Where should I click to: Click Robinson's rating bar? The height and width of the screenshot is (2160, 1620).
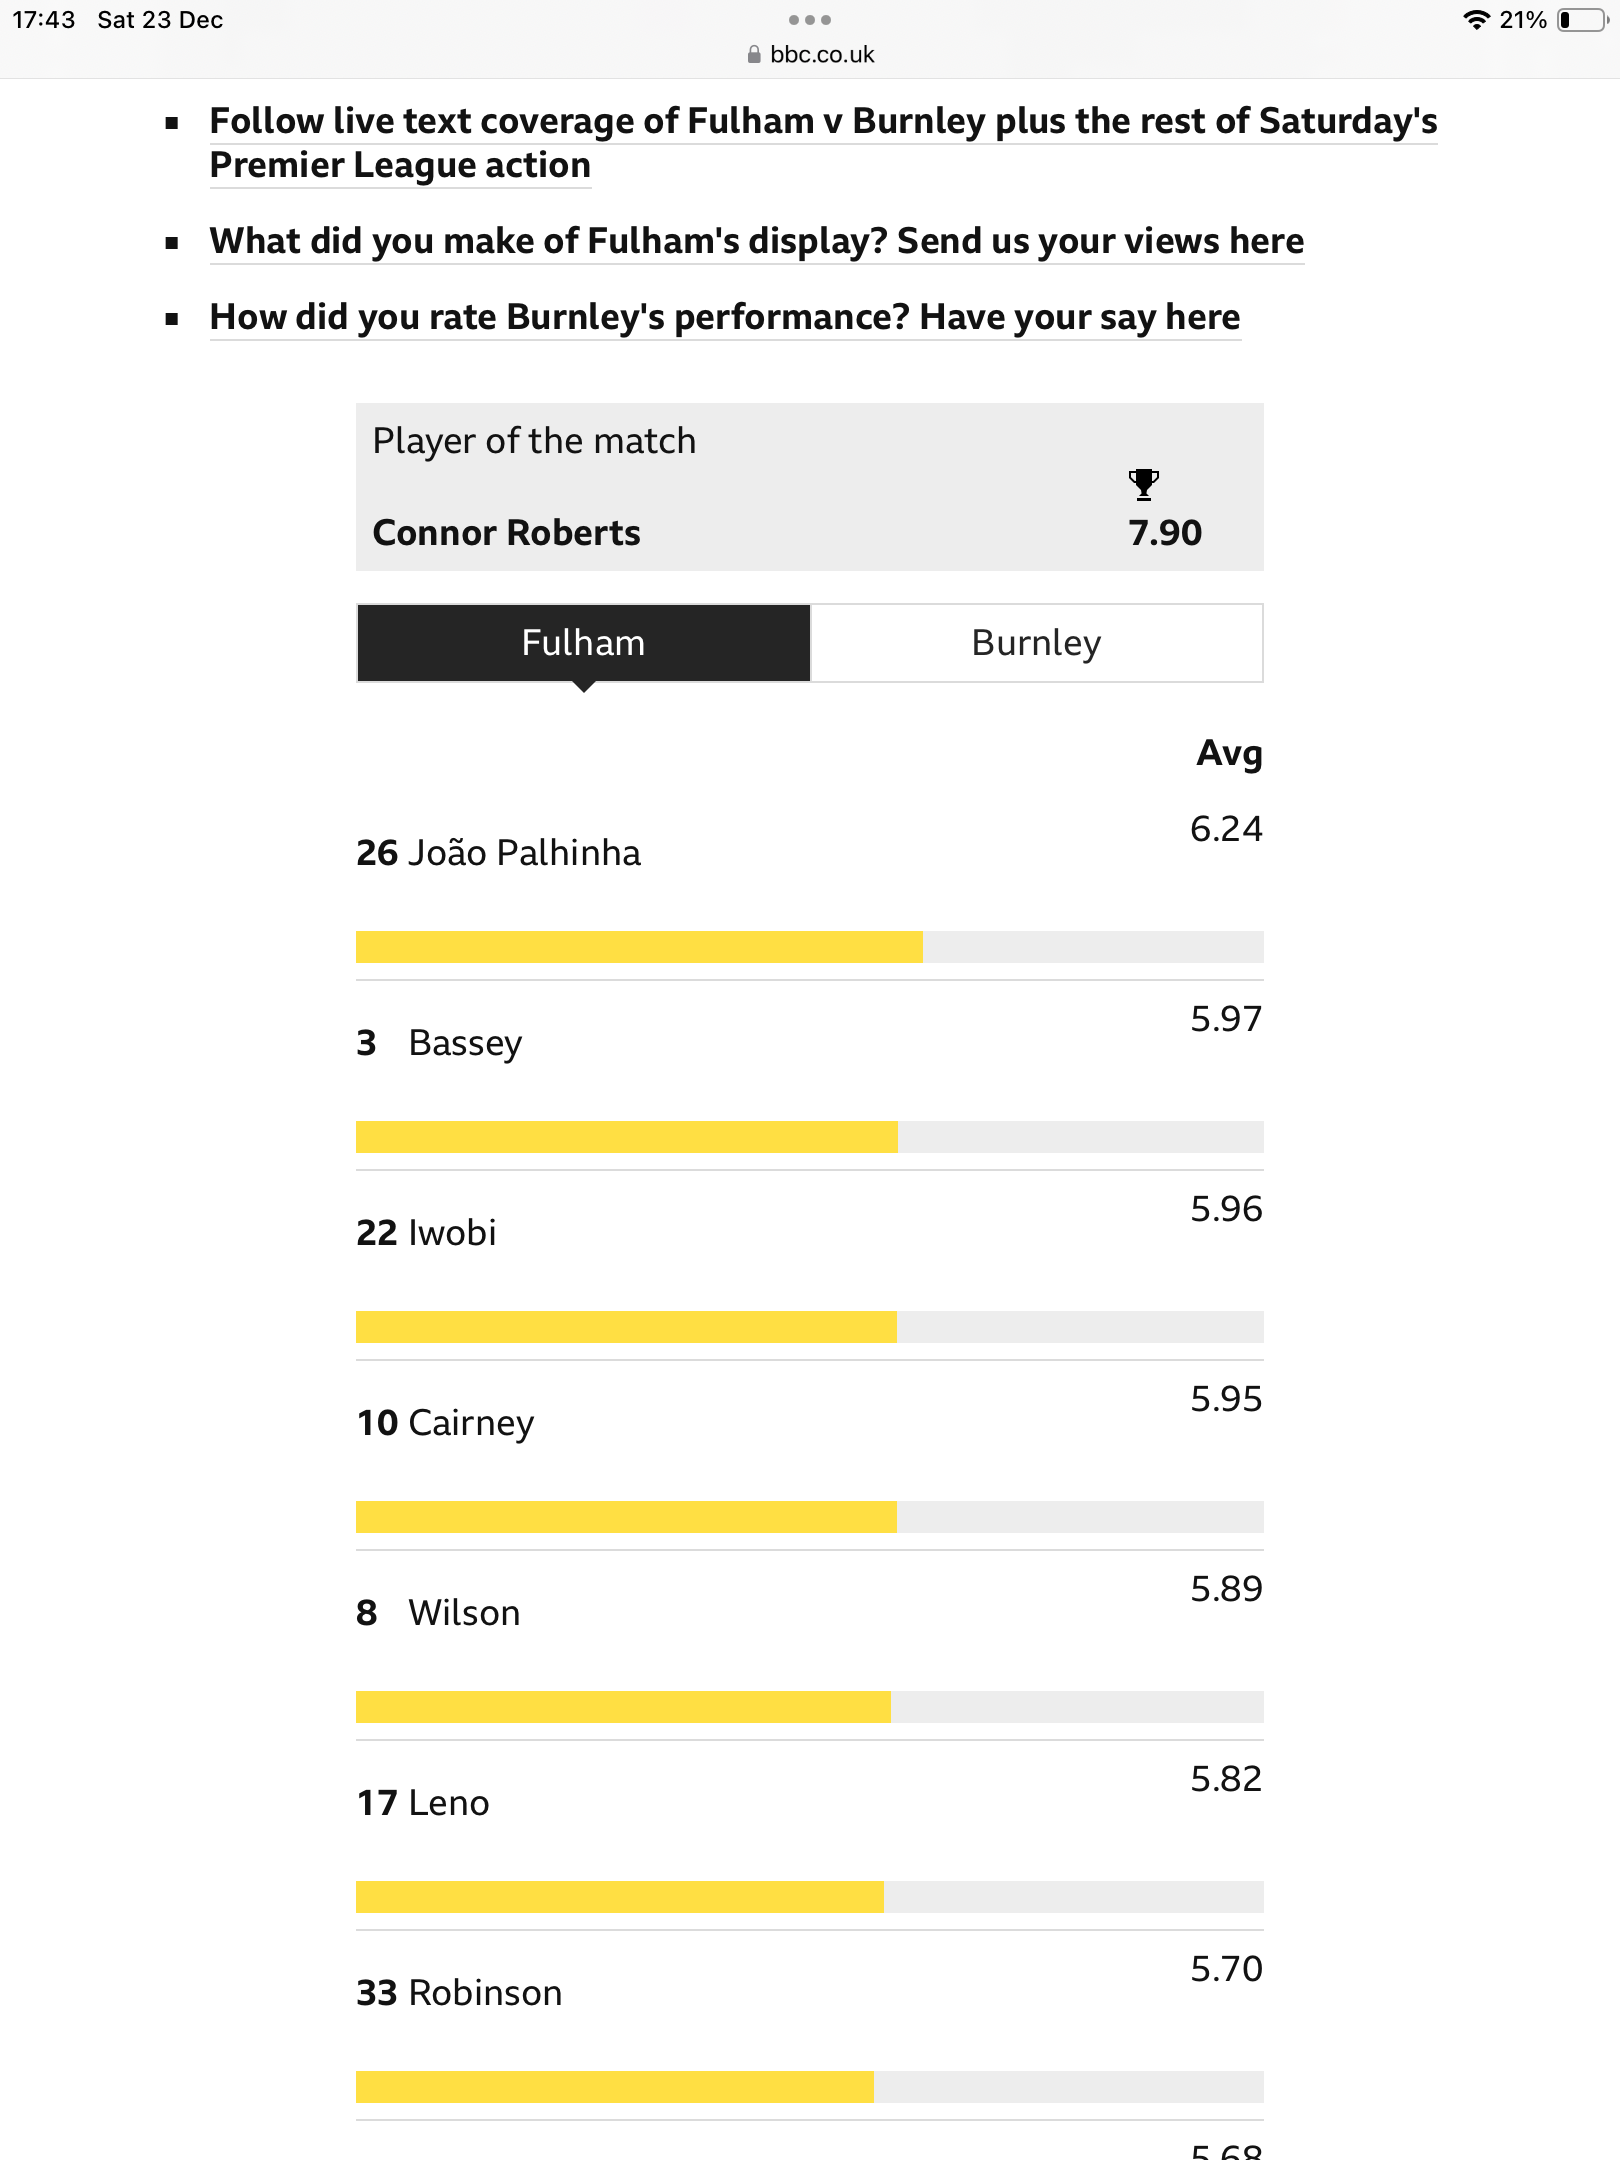tap(615, 2087)
